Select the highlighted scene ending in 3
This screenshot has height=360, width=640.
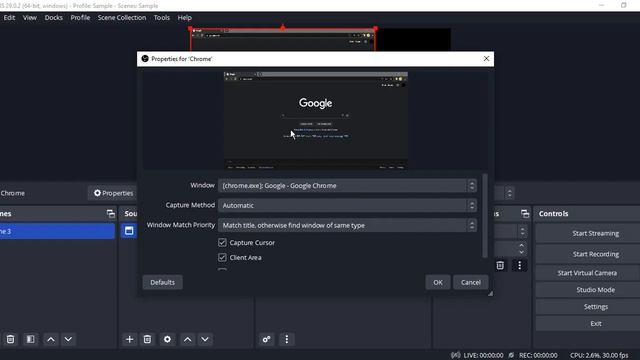tap(57, 231)
